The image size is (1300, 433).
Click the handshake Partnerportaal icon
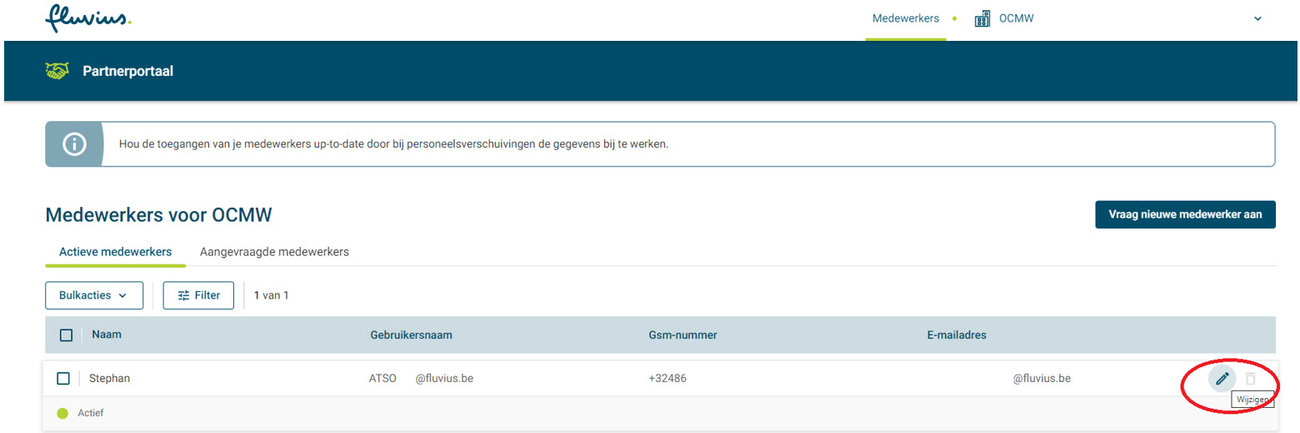tap(57, 71)
